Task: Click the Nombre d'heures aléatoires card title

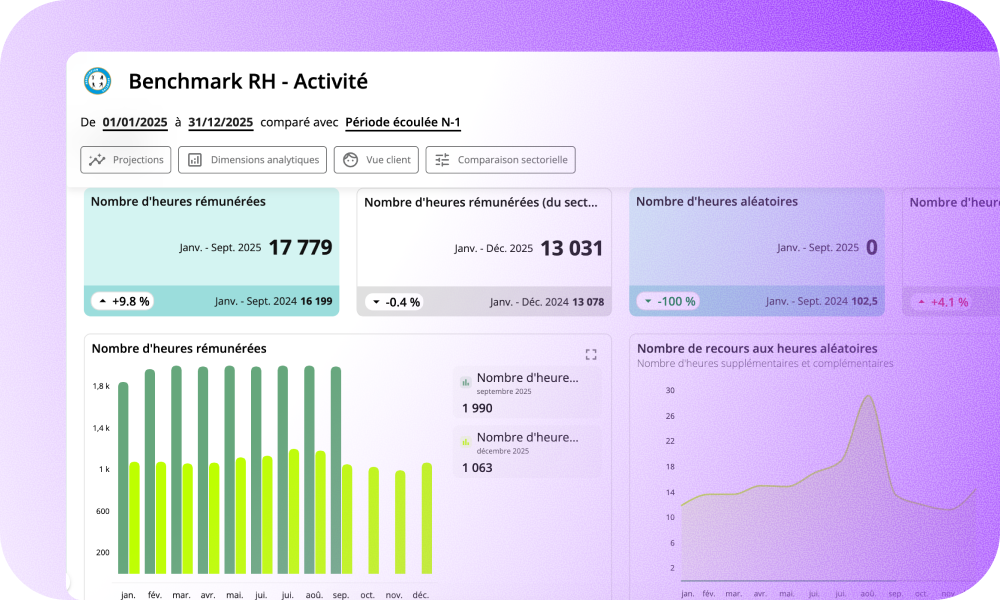Action: point(717,201)
